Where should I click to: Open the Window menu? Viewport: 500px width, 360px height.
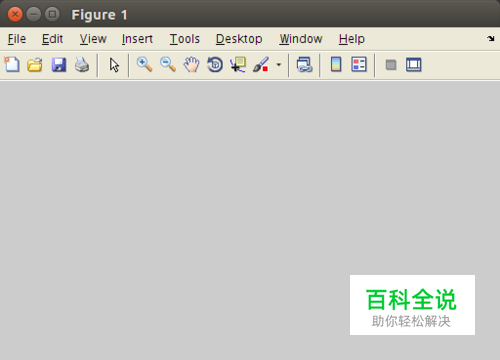click(301, 39)
